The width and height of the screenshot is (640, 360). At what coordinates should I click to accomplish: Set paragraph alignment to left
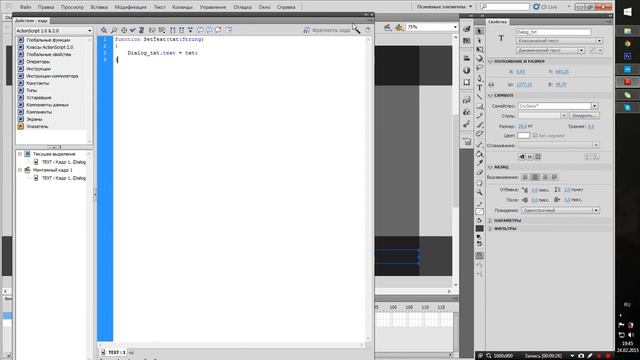(526, 177)
